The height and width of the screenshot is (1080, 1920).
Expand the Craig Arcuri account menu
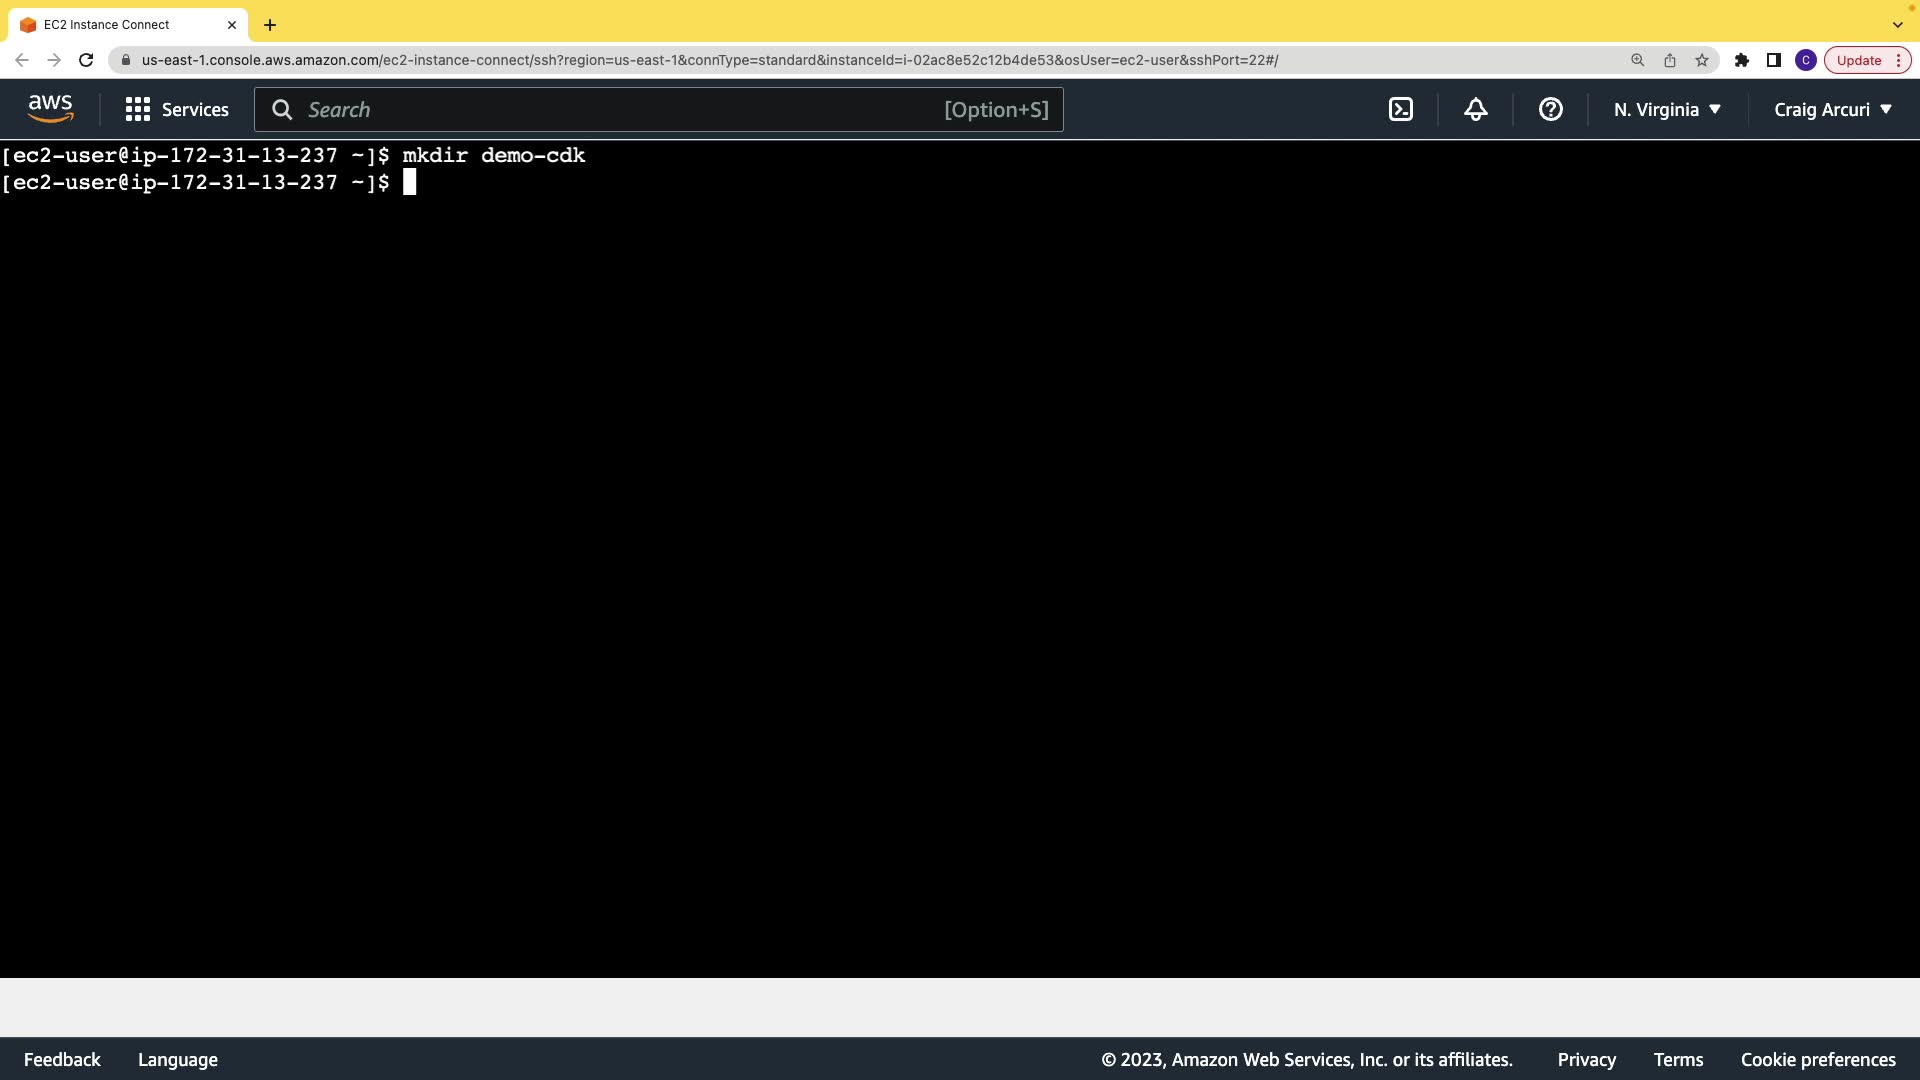point(1833,110)
